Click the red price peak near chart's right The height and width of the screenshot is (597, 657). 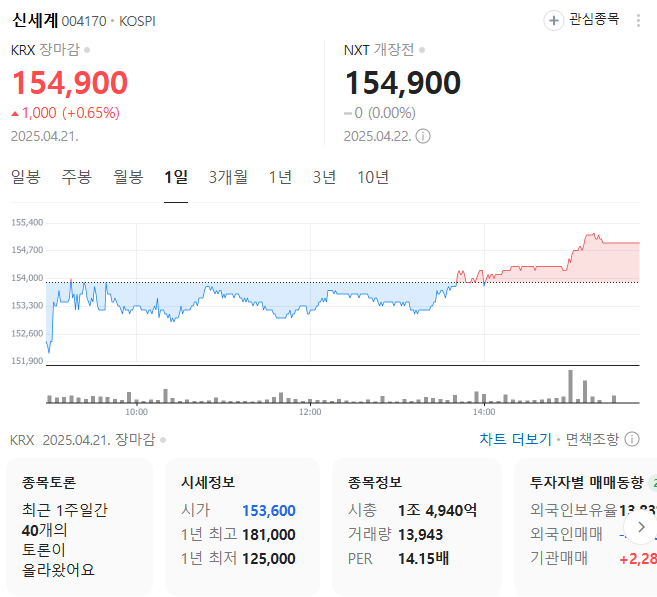pyautogui.click(x=593, y=234)
